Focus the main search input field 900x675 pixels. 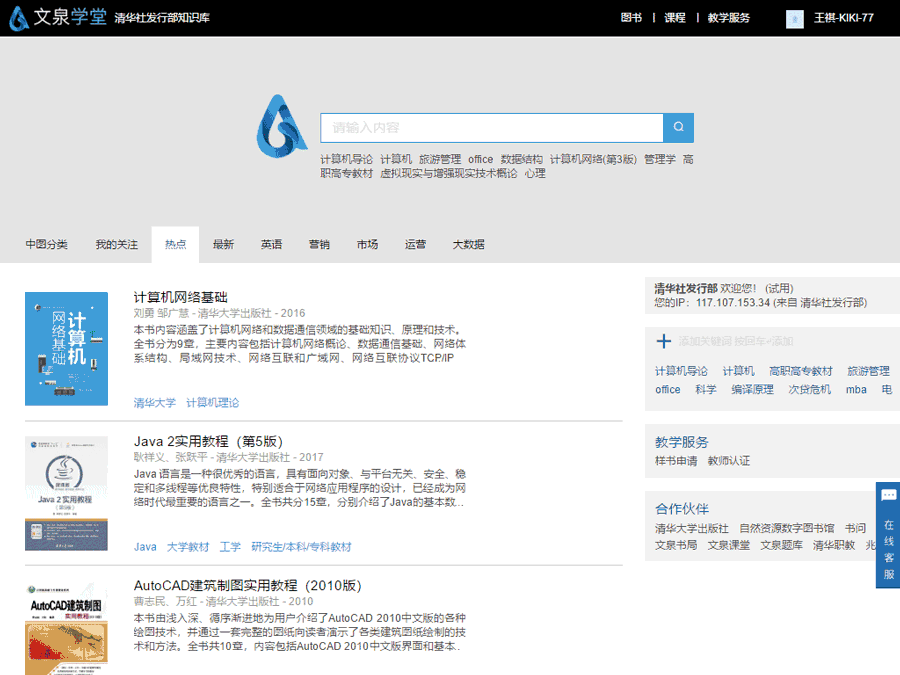point(492,127)
